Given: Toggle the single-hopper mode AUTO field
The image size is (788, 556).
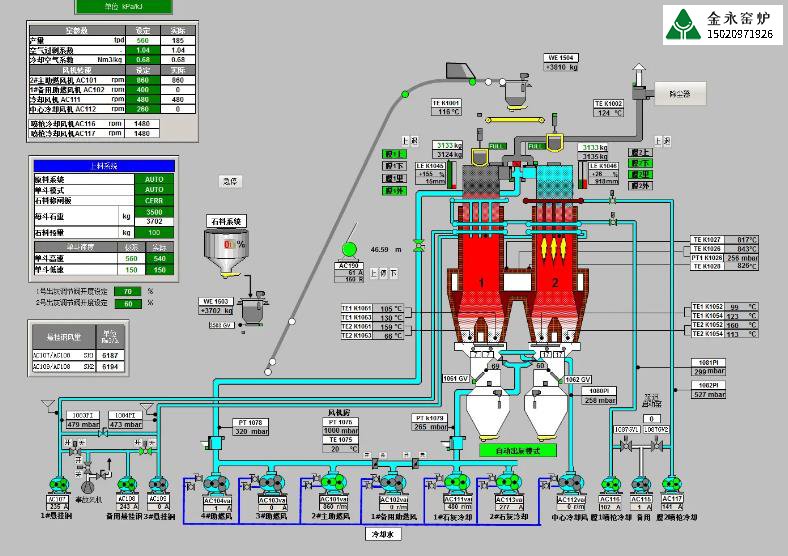Looking at the screenshot, I should coord(154,189).
